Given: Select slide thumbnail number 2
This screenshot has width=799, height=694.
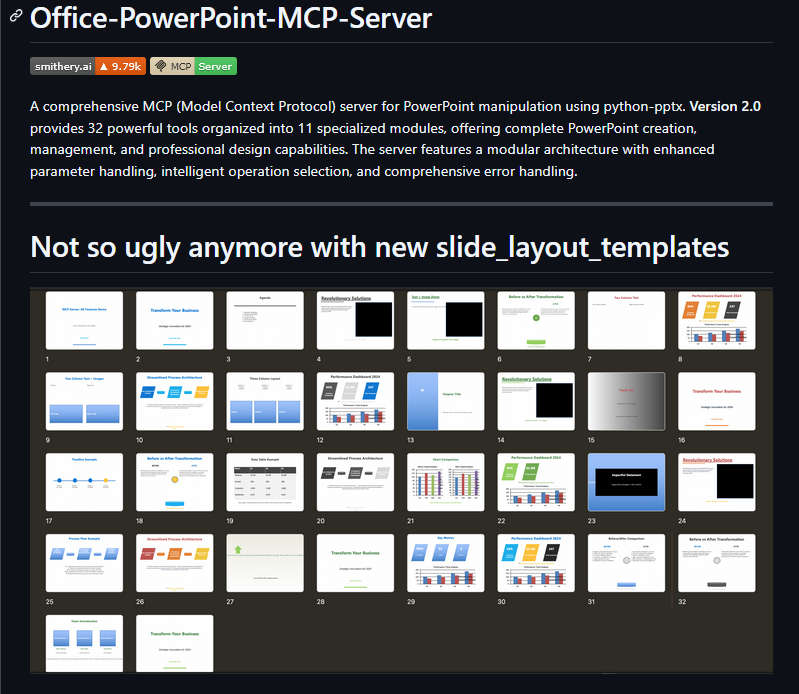Looking at the screenshot, I should click(x=175, y=321).
